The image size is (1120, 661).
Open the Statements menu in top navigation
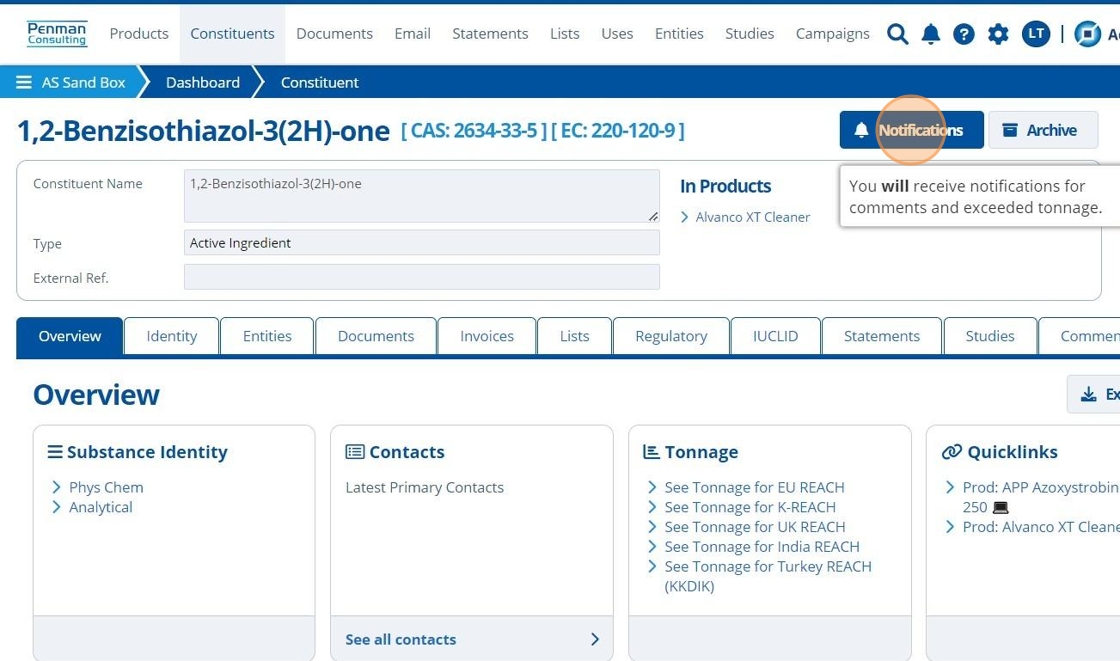click(x=490, y=34)
